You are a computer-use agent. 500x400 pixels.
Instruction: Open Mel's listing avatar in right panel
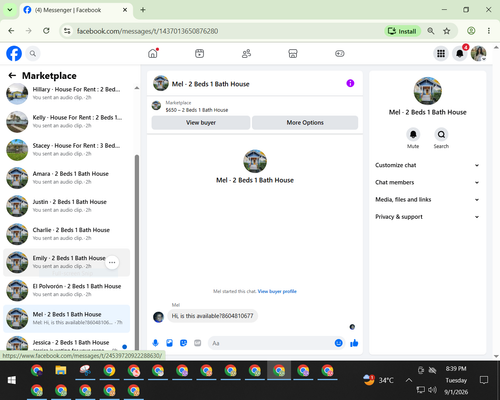pyautogui.click(x=428, y=91)
